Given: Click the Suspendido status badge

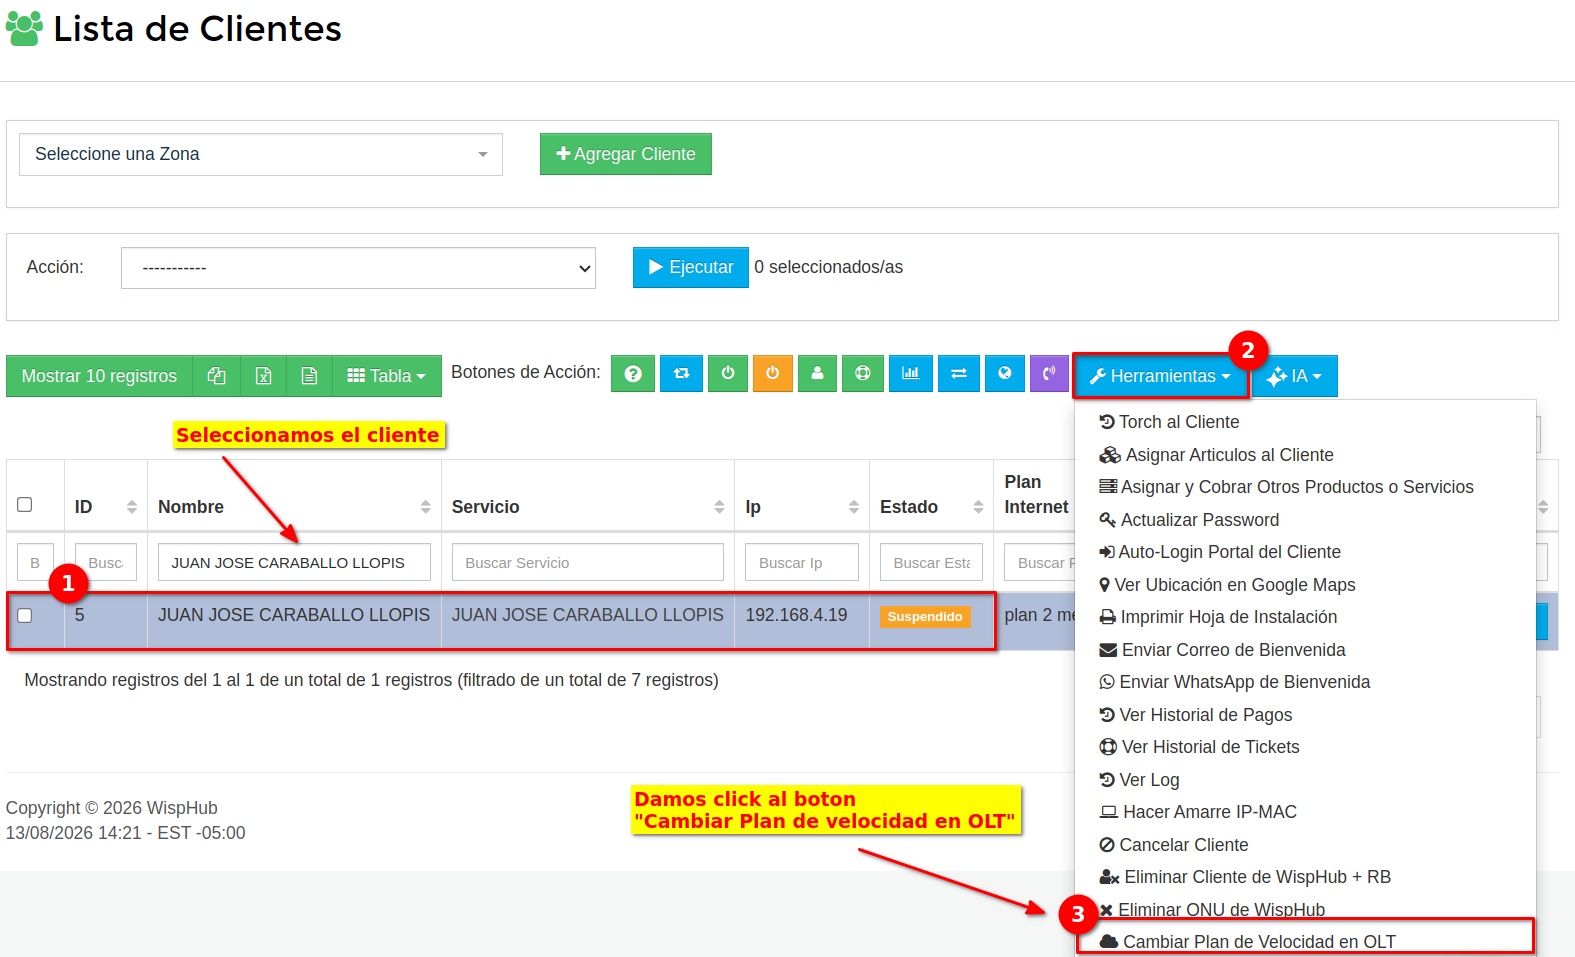Looking at the screenshot, I should coord(925,616).
